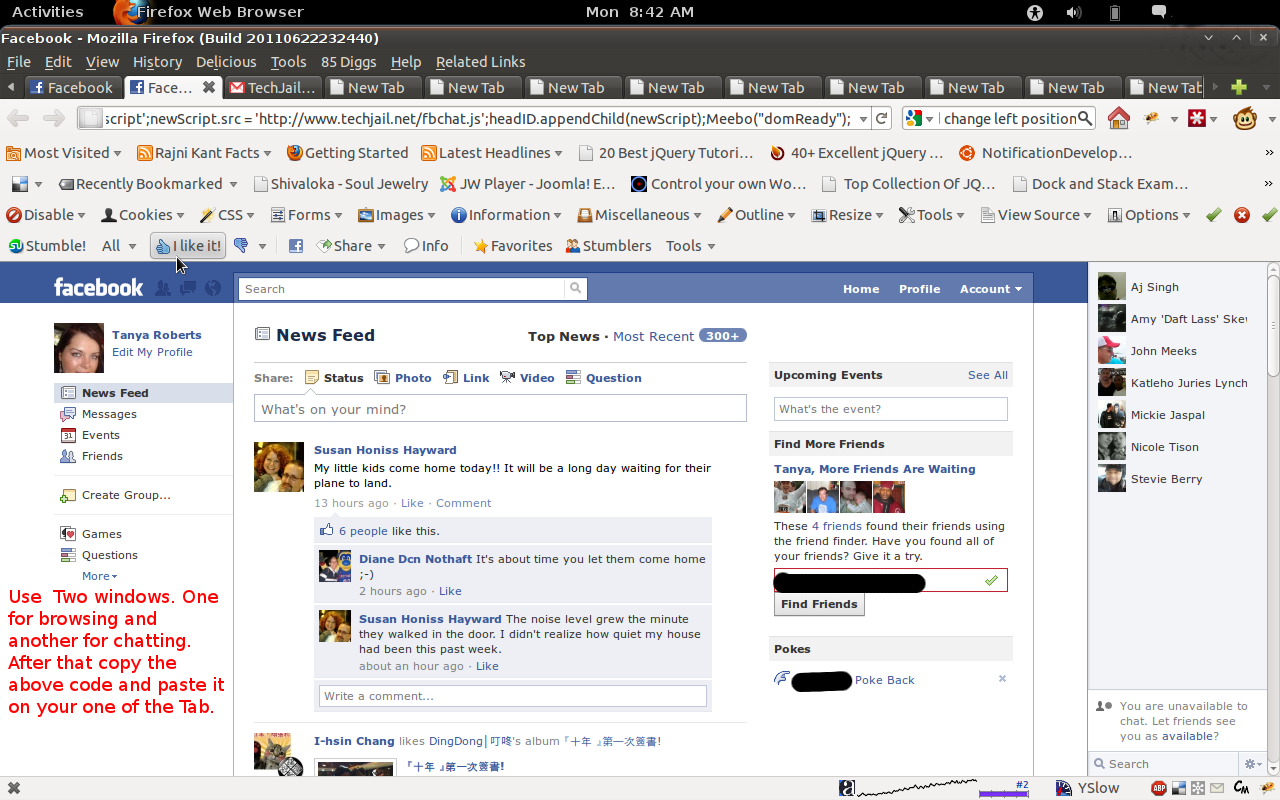Open Stumblers in StumbleUpon toolbar
Viewport: 1280px width, 800px height.
click(x=608, y=246)
